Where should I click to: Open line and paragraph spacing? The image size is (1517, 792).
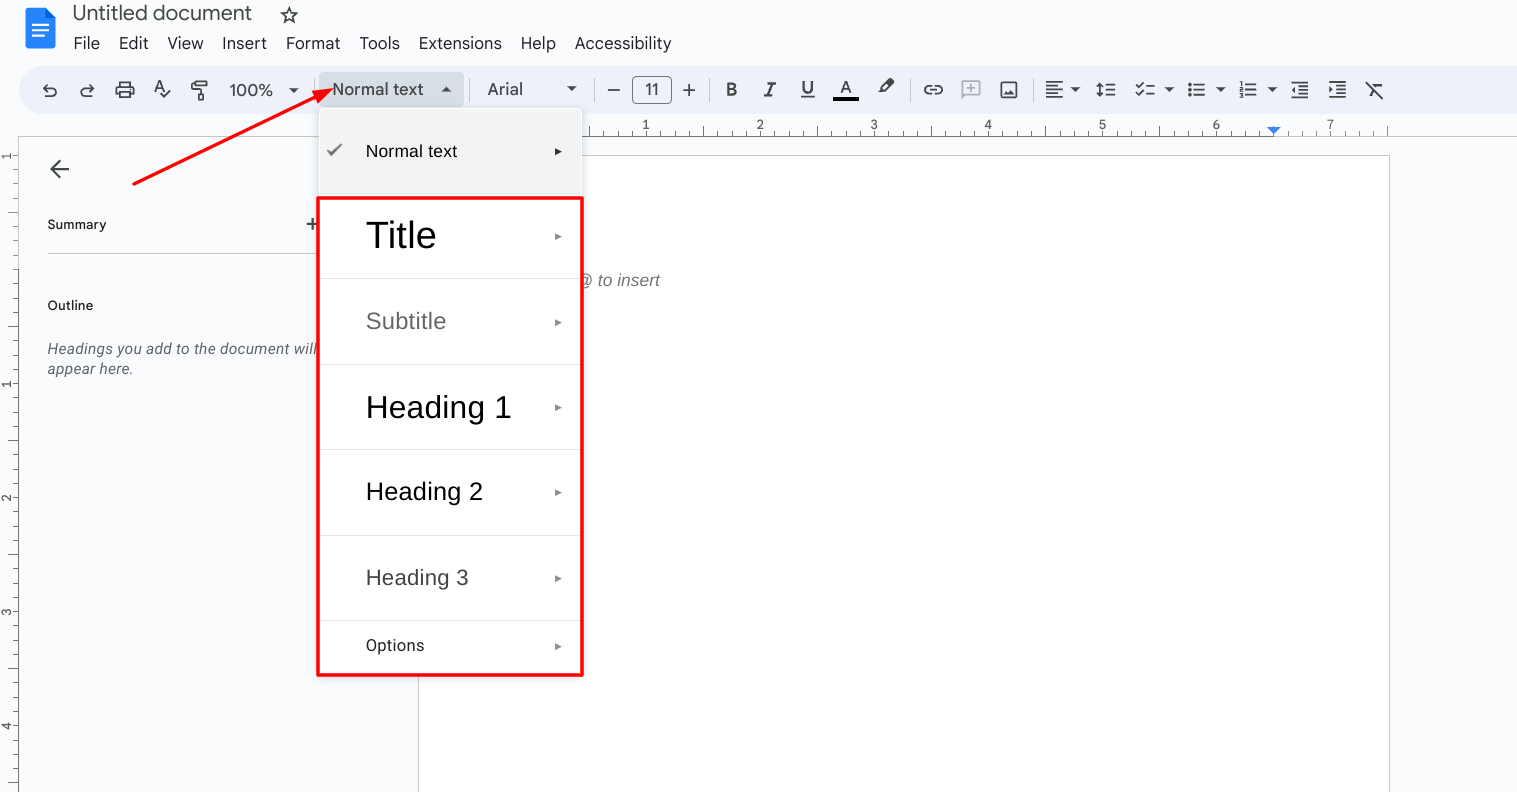(1105, 90)
